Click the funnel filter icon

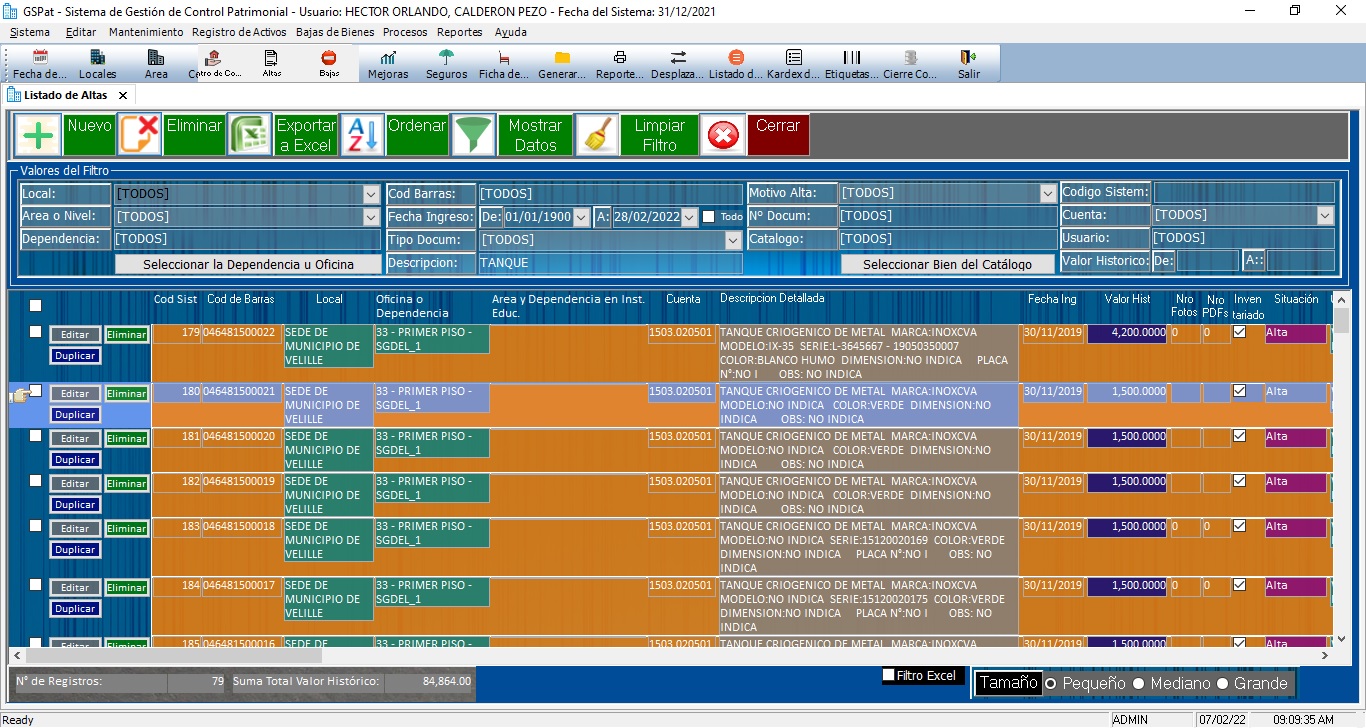(473, 134)
